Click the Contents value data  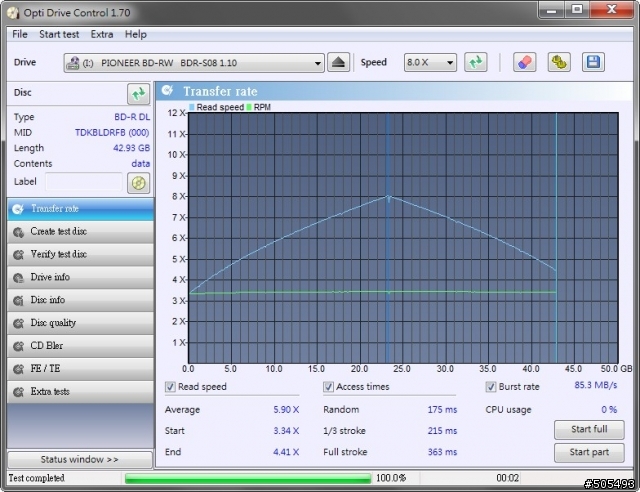point(140,164)
